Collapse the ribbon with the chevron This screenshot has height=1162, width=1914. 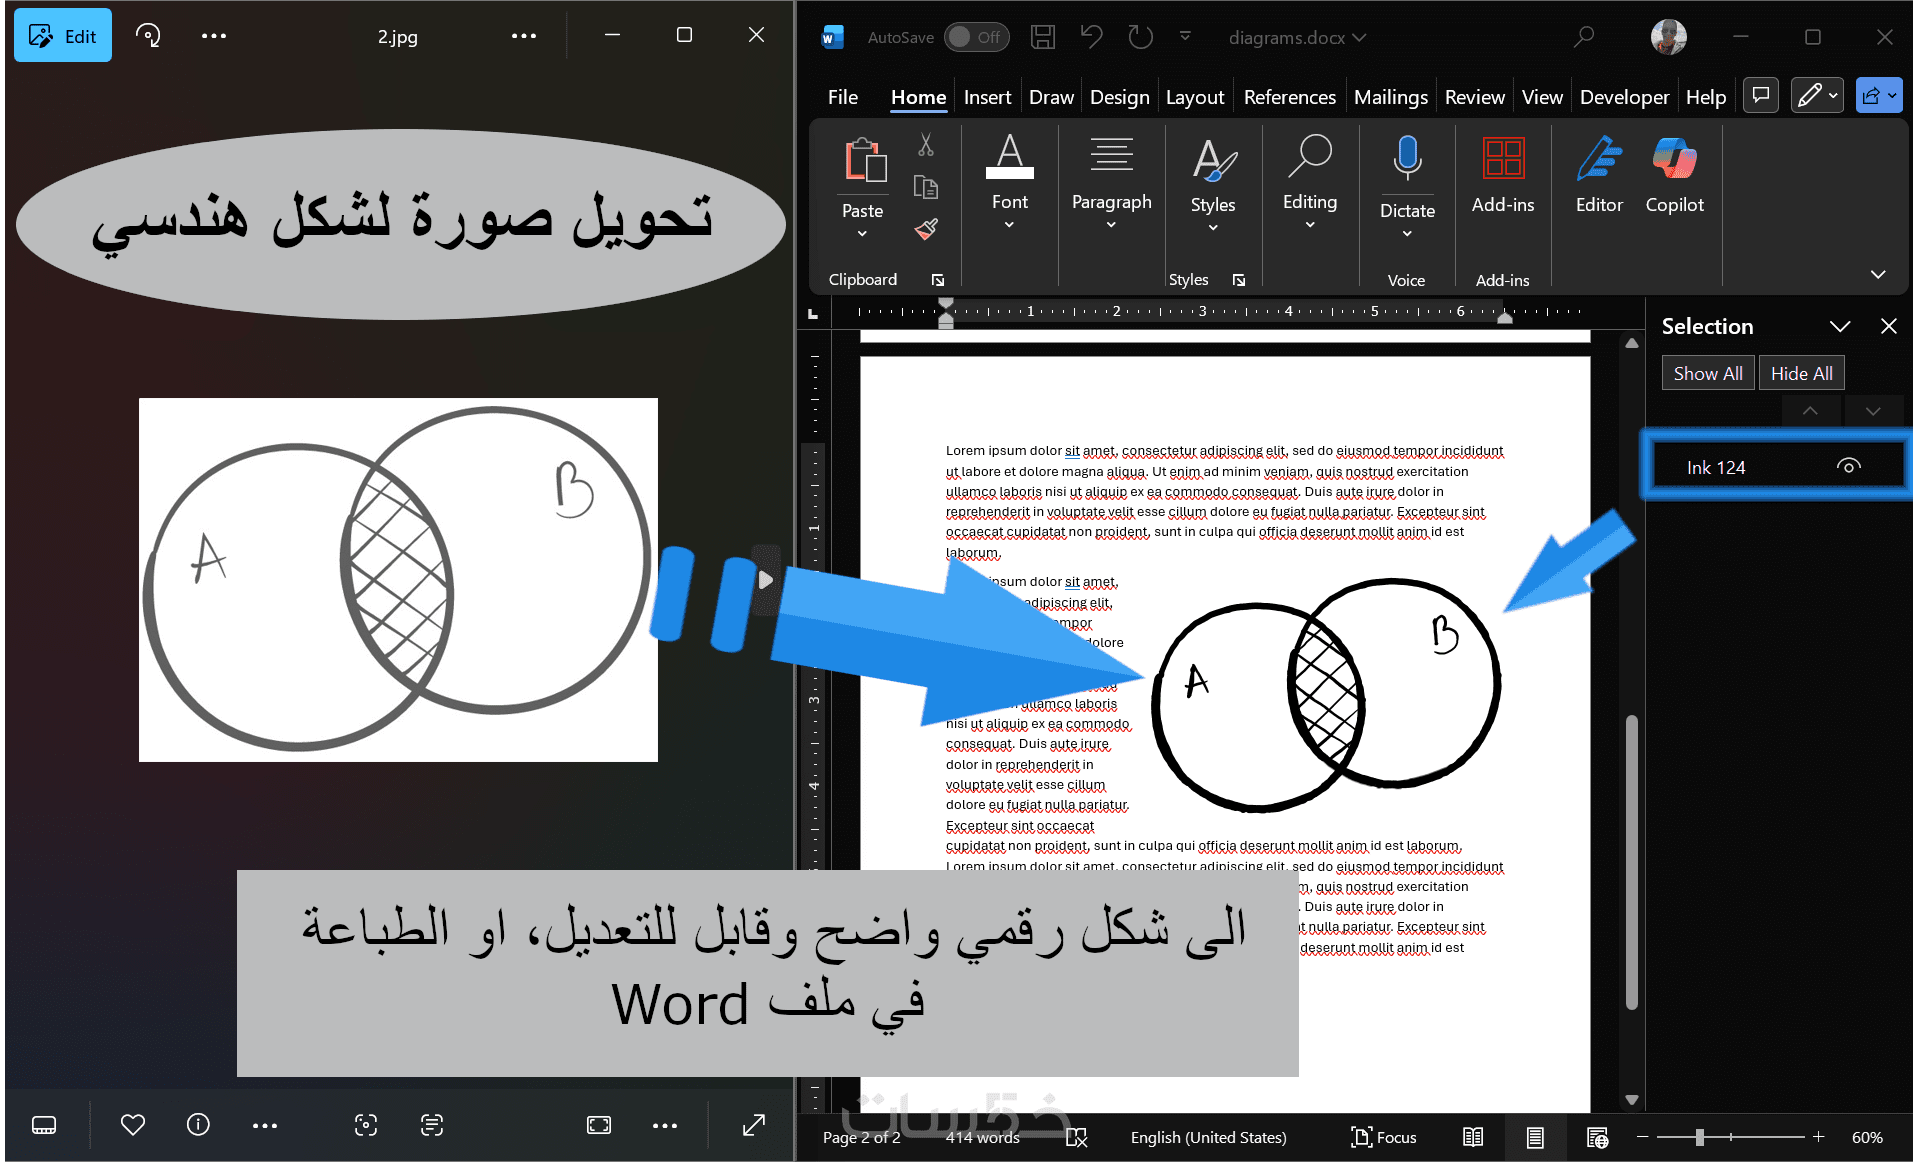1878,274
